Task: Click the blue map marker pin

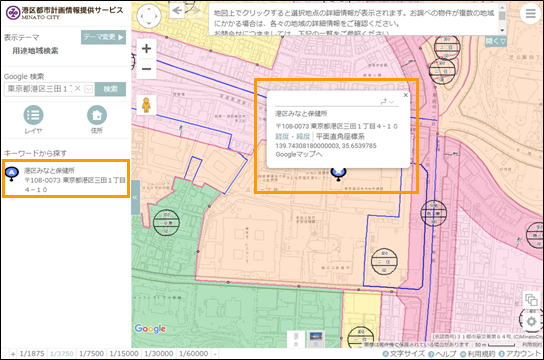Action: (x=338, y=173)
